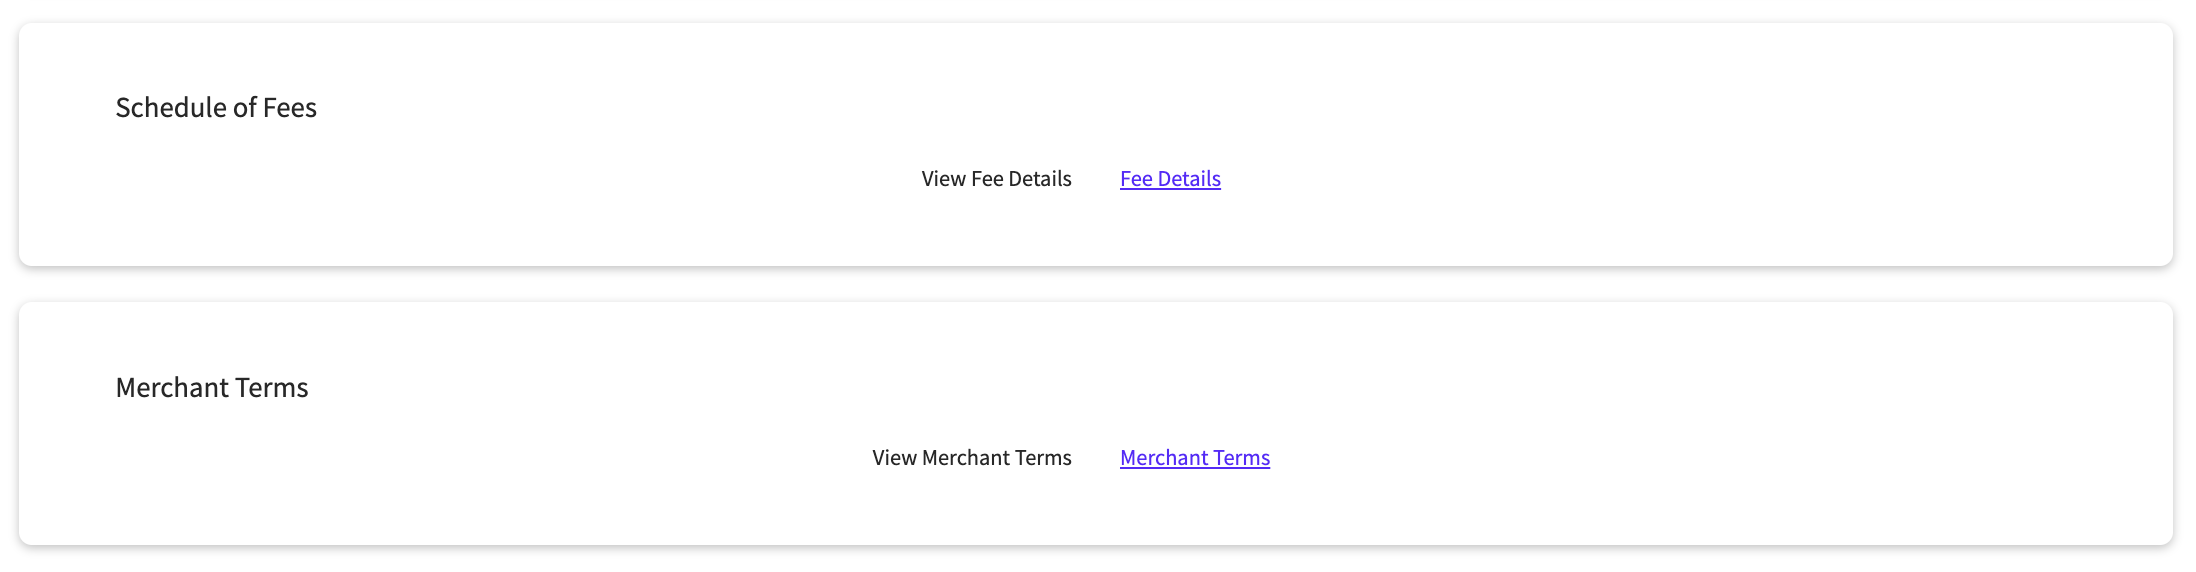
Task: Click the View Fee Details label
Action: (x=996, y=179)
